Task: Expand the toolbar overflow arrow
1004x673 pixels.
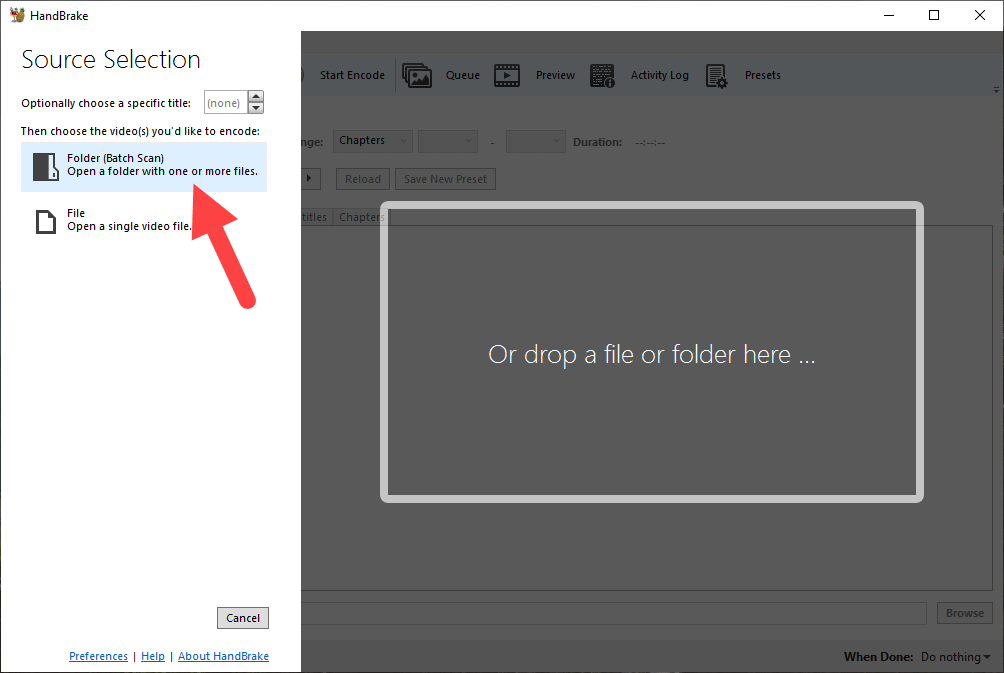Action: (x=996, y=90)
